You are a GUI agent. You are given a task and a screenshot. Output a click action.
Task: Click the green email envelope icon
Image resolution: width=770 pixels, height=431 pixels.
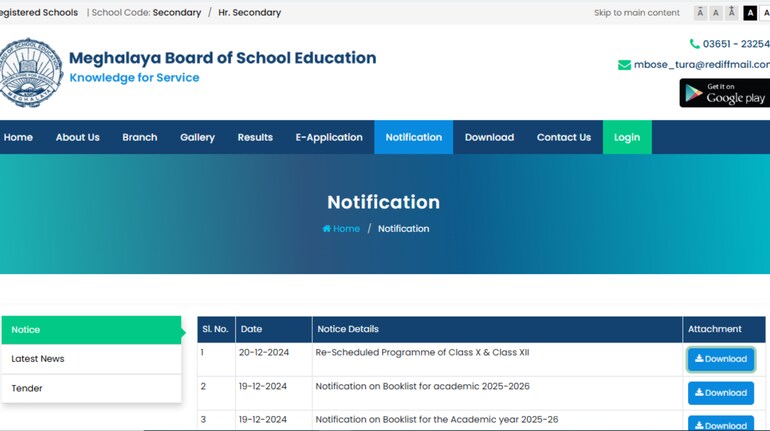click(624, 65)
